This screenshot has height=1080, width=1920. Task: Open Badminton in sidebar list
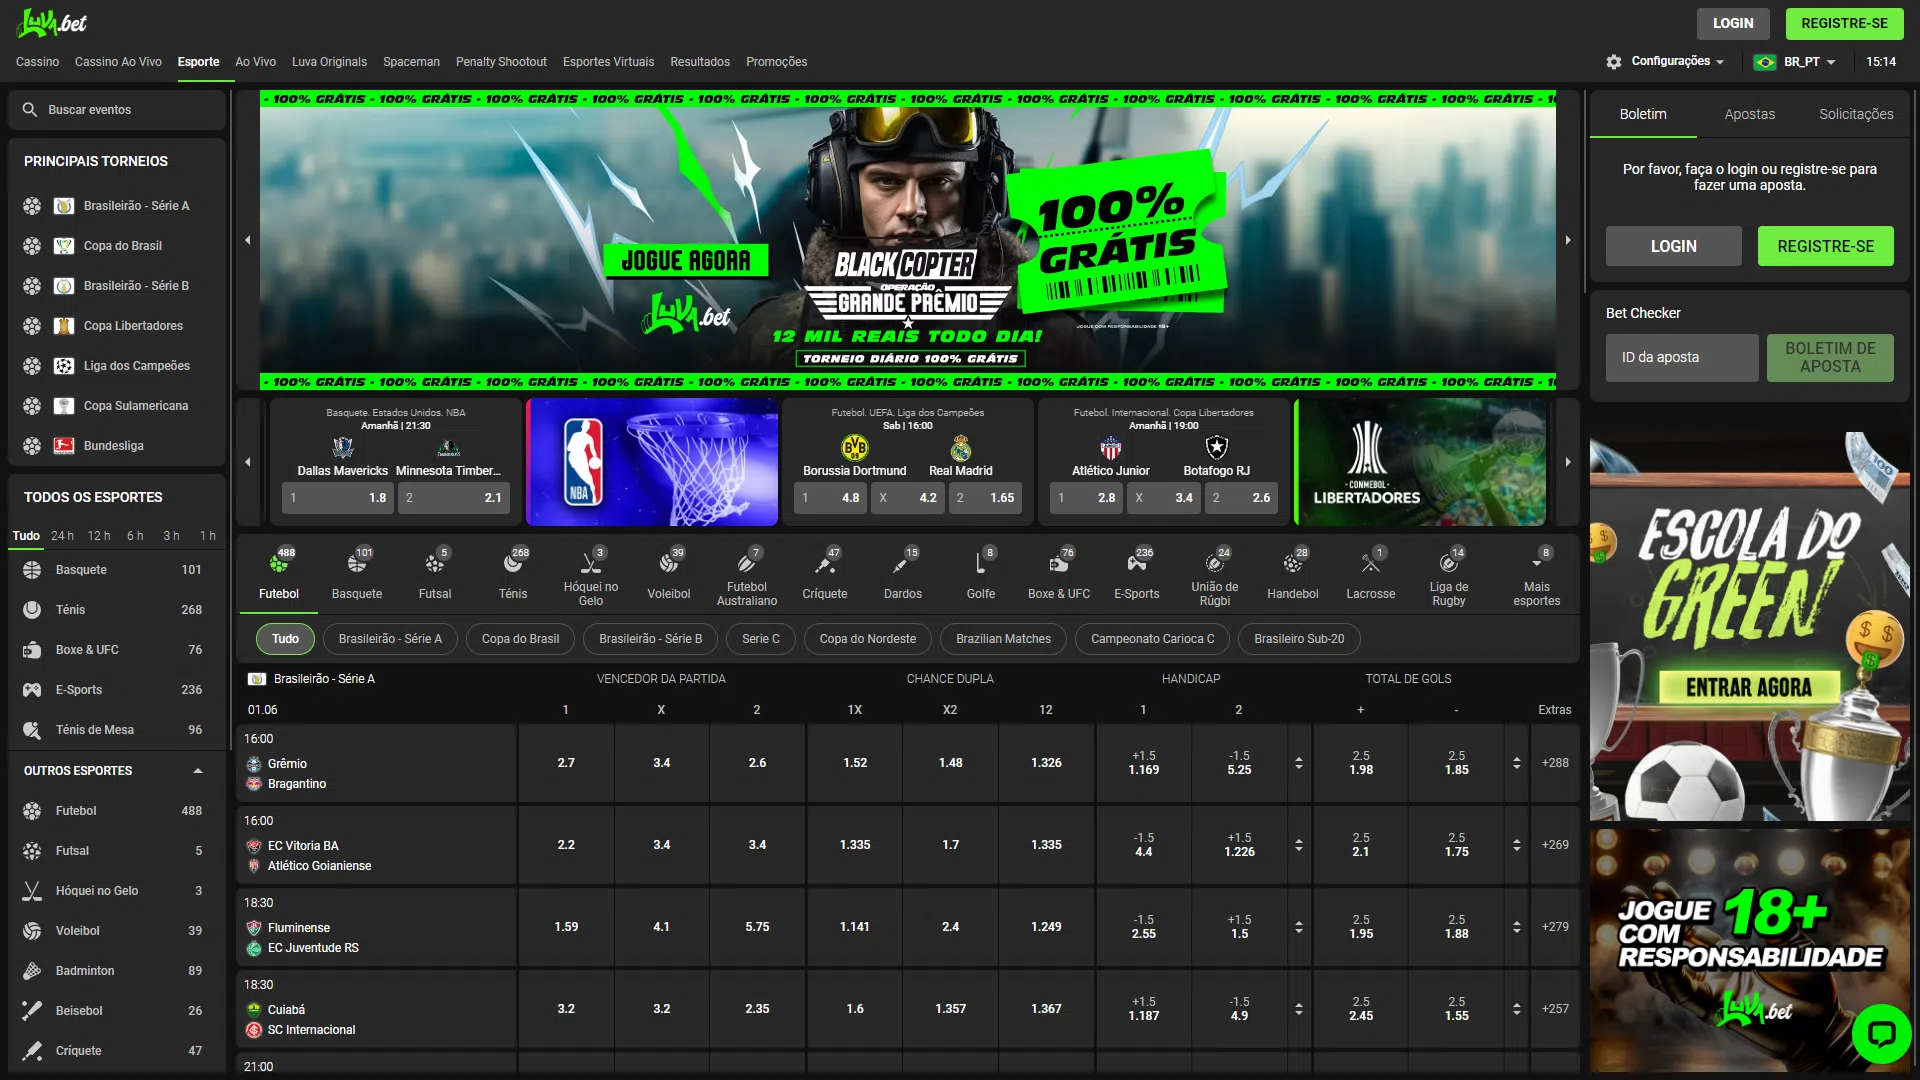(x=116, y=971)
